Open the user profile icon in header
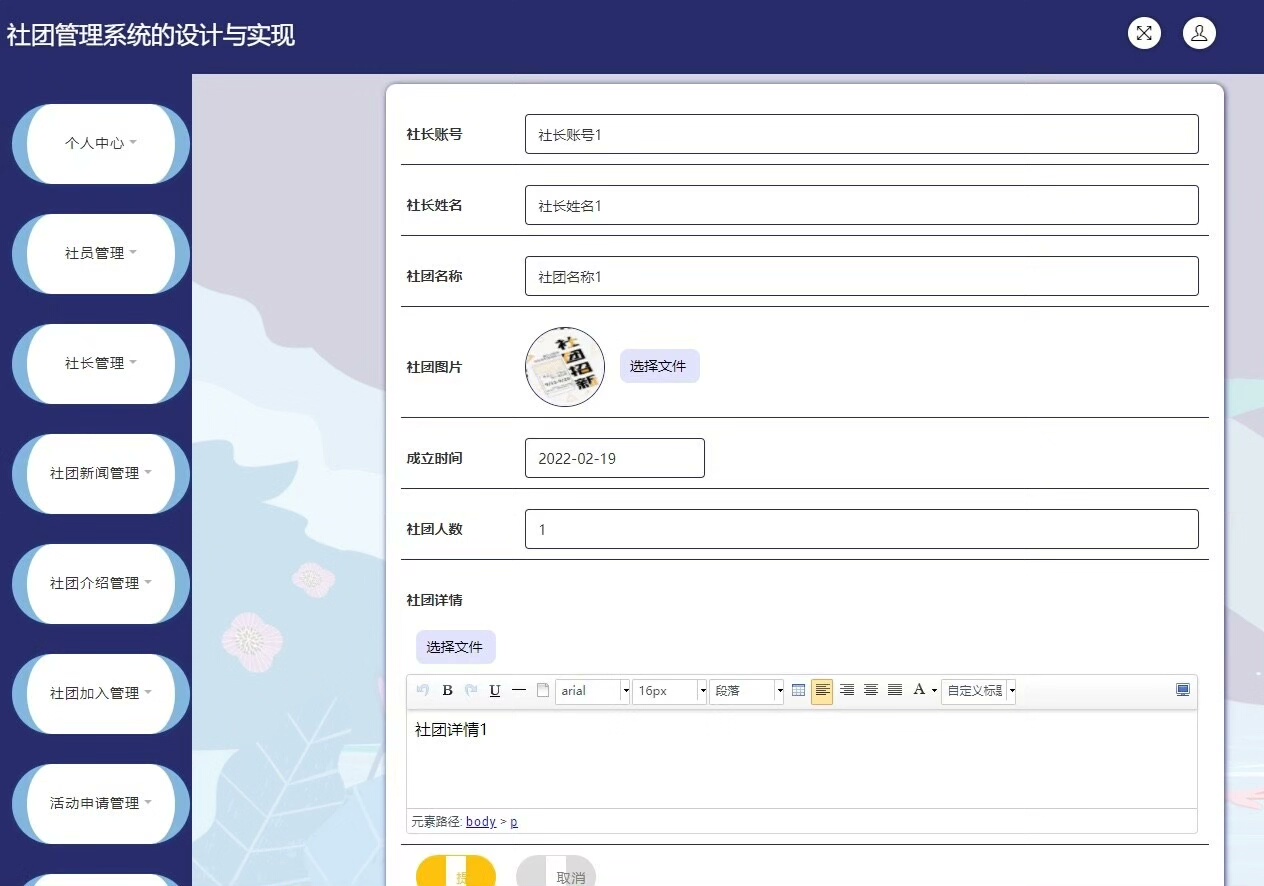1264x886 pixels. [x=1199, y=33]
